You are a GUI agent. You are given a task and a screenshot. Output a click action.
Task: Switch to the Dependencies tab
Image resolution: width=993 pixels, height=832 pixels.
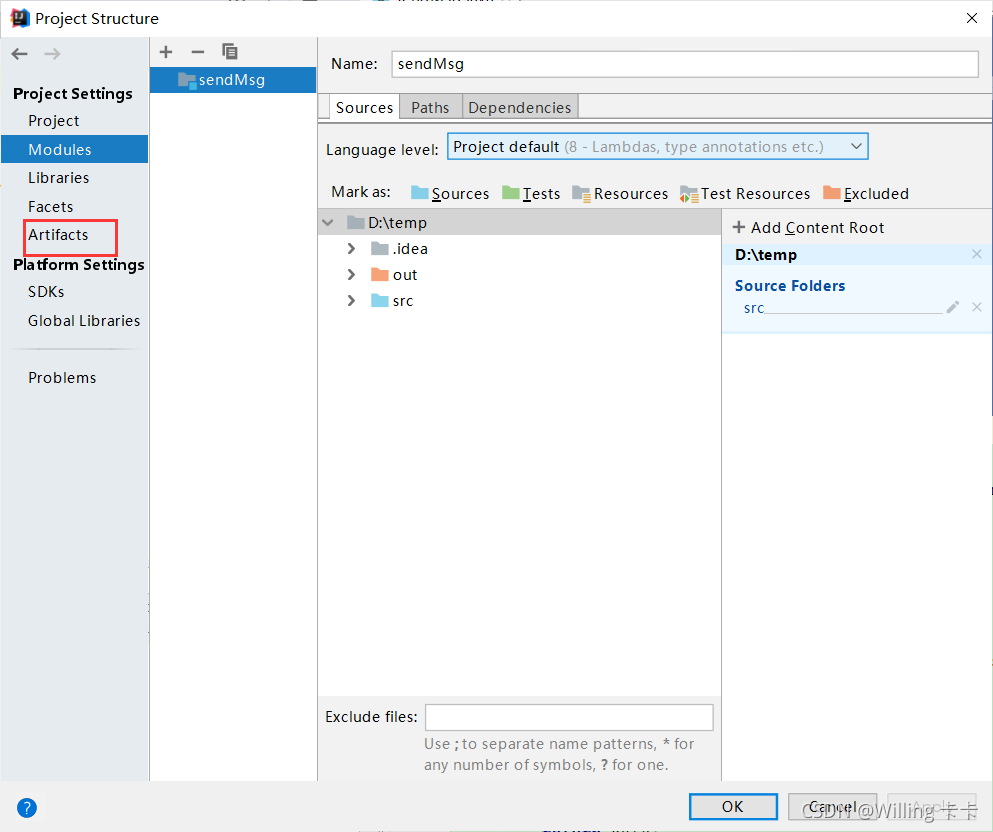519,108
